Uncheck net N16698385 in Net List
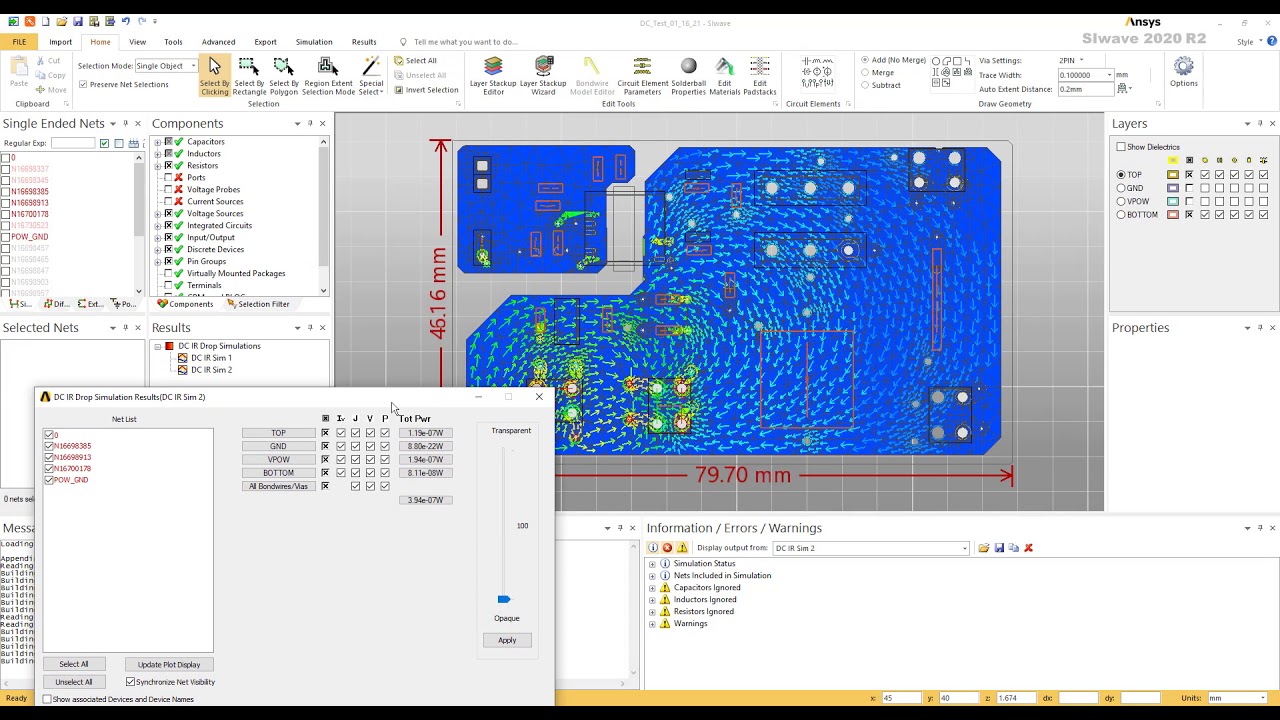 (49, 446)
